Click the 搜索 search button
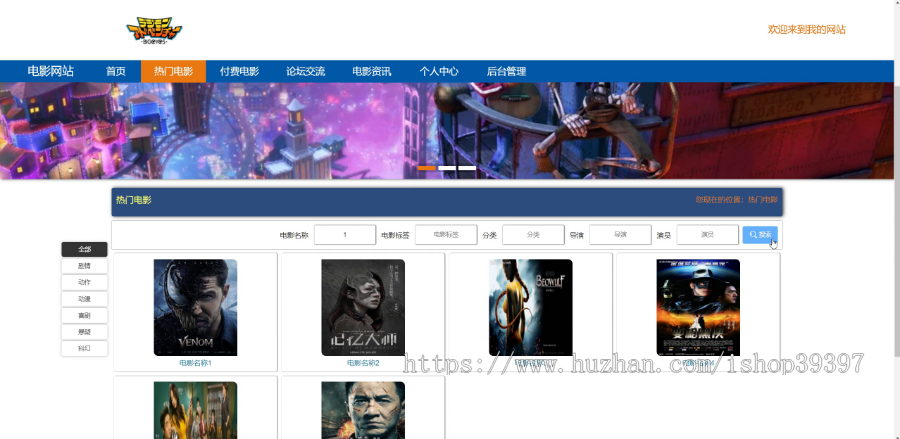 click(760, 235)
